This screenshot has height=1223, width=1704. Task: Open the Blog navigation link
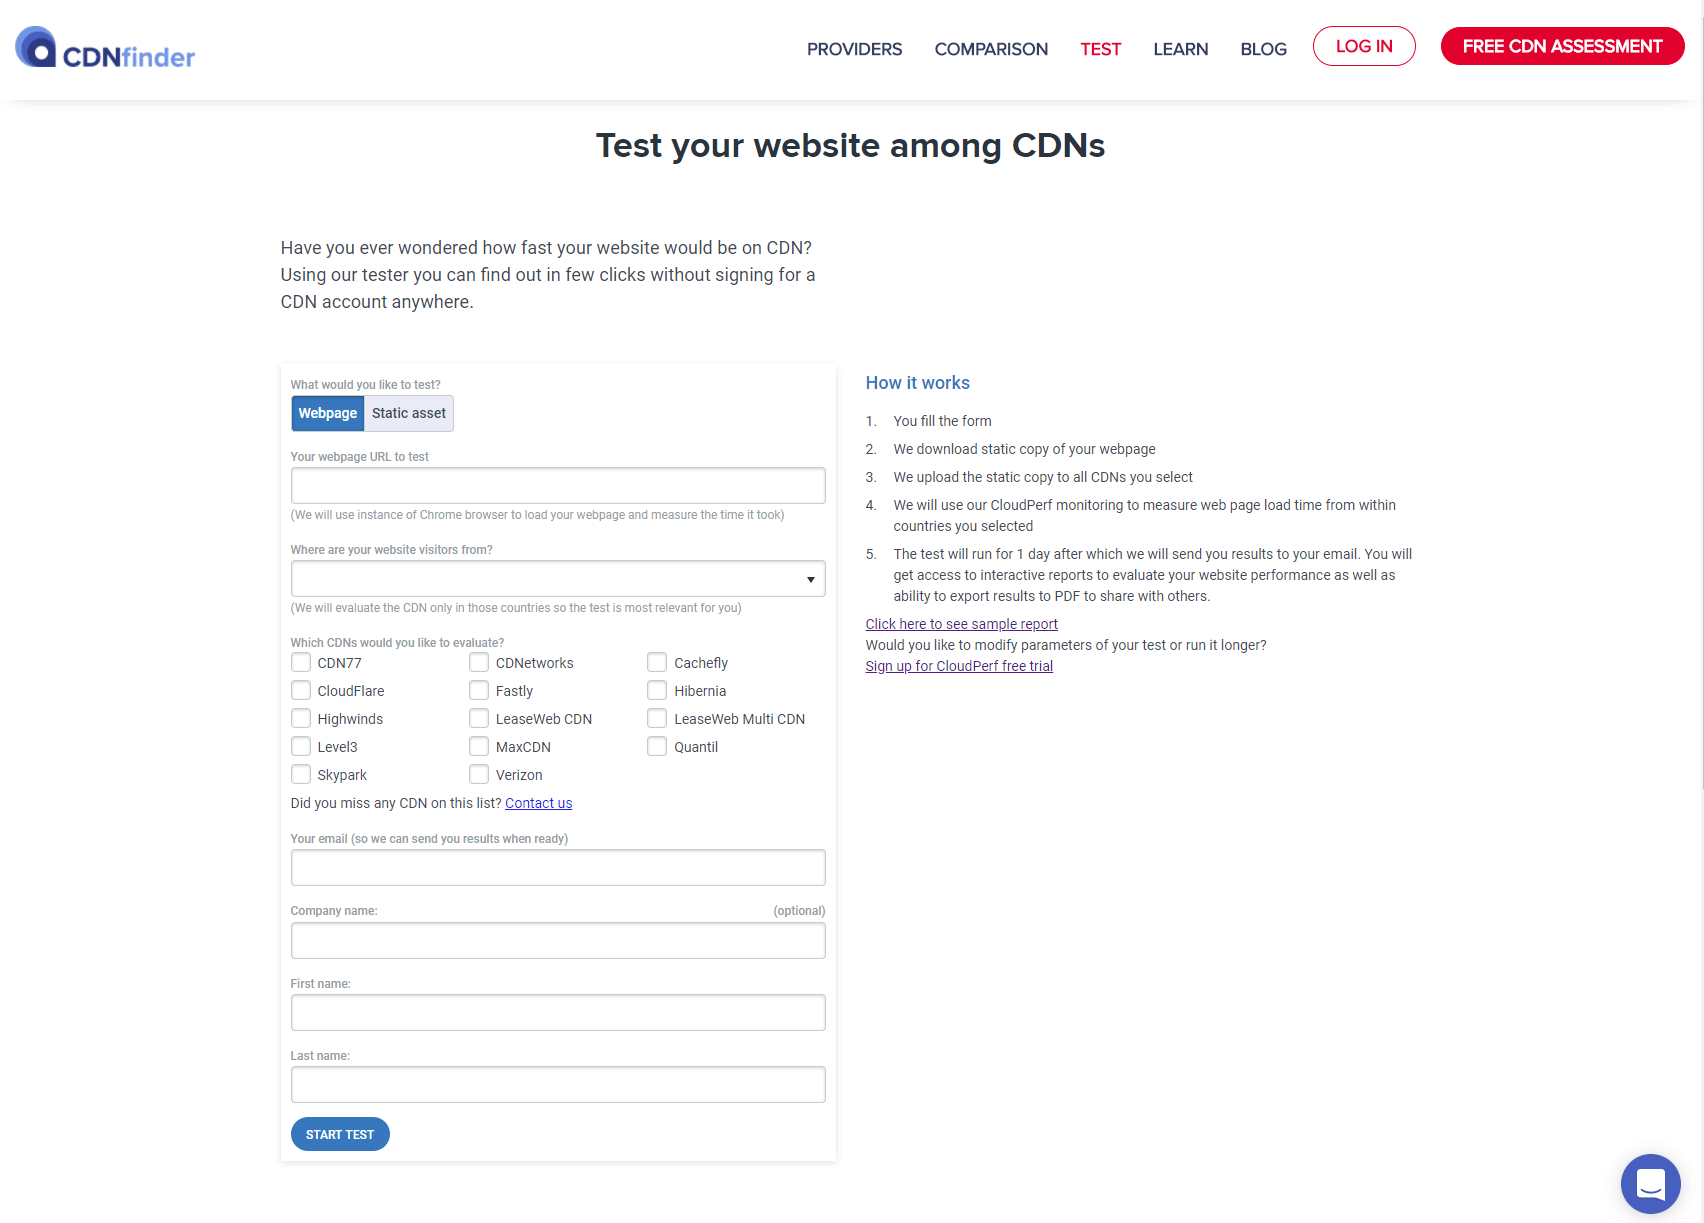[x=1263, y=49]
